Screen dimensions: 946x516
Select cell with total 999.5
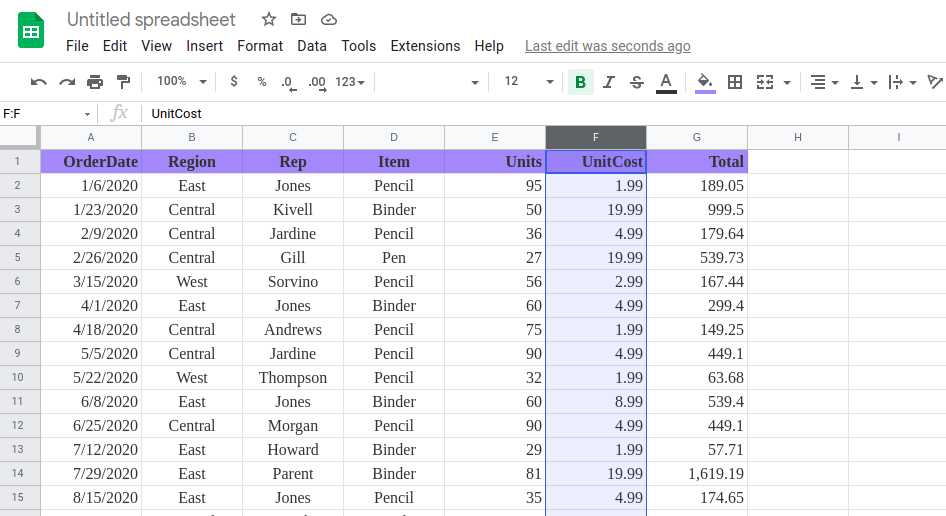click(x=697, y=210)
